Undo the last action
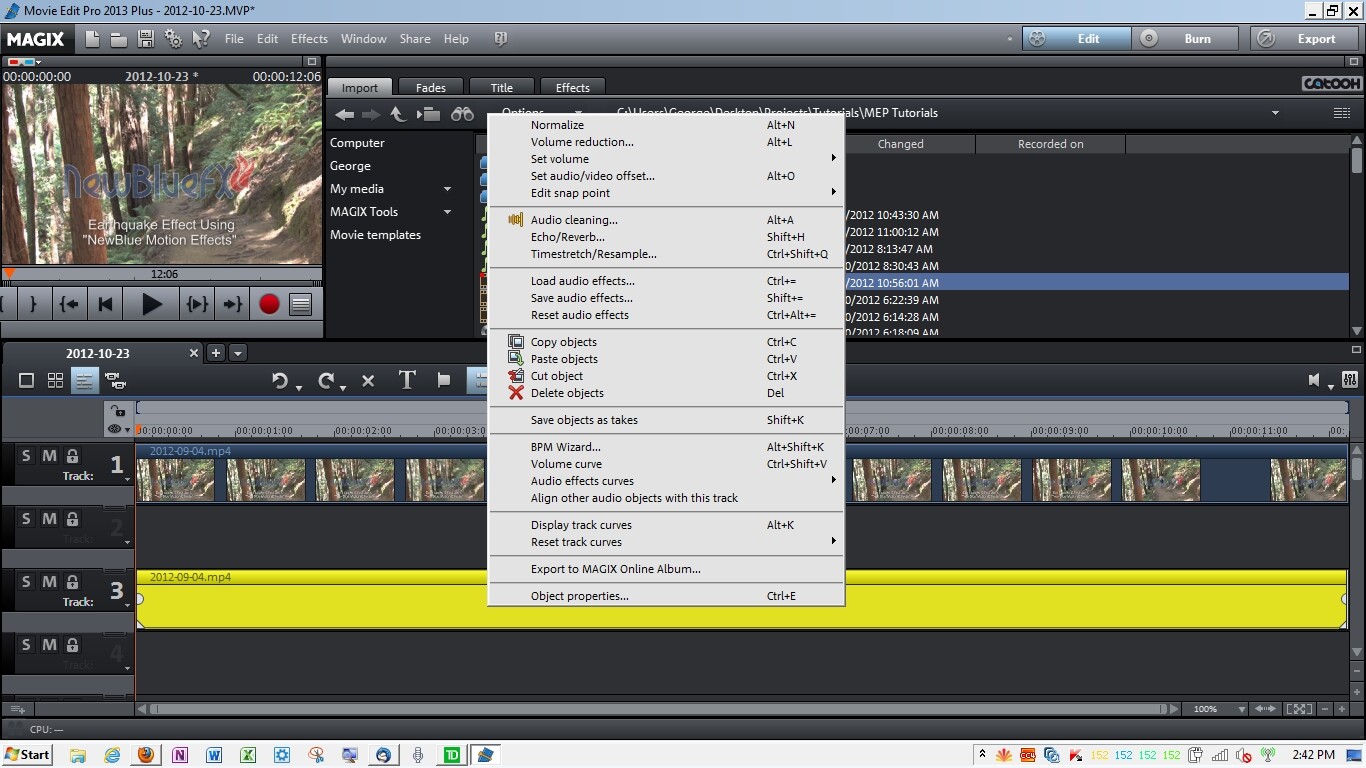 (x=280, y=380)
